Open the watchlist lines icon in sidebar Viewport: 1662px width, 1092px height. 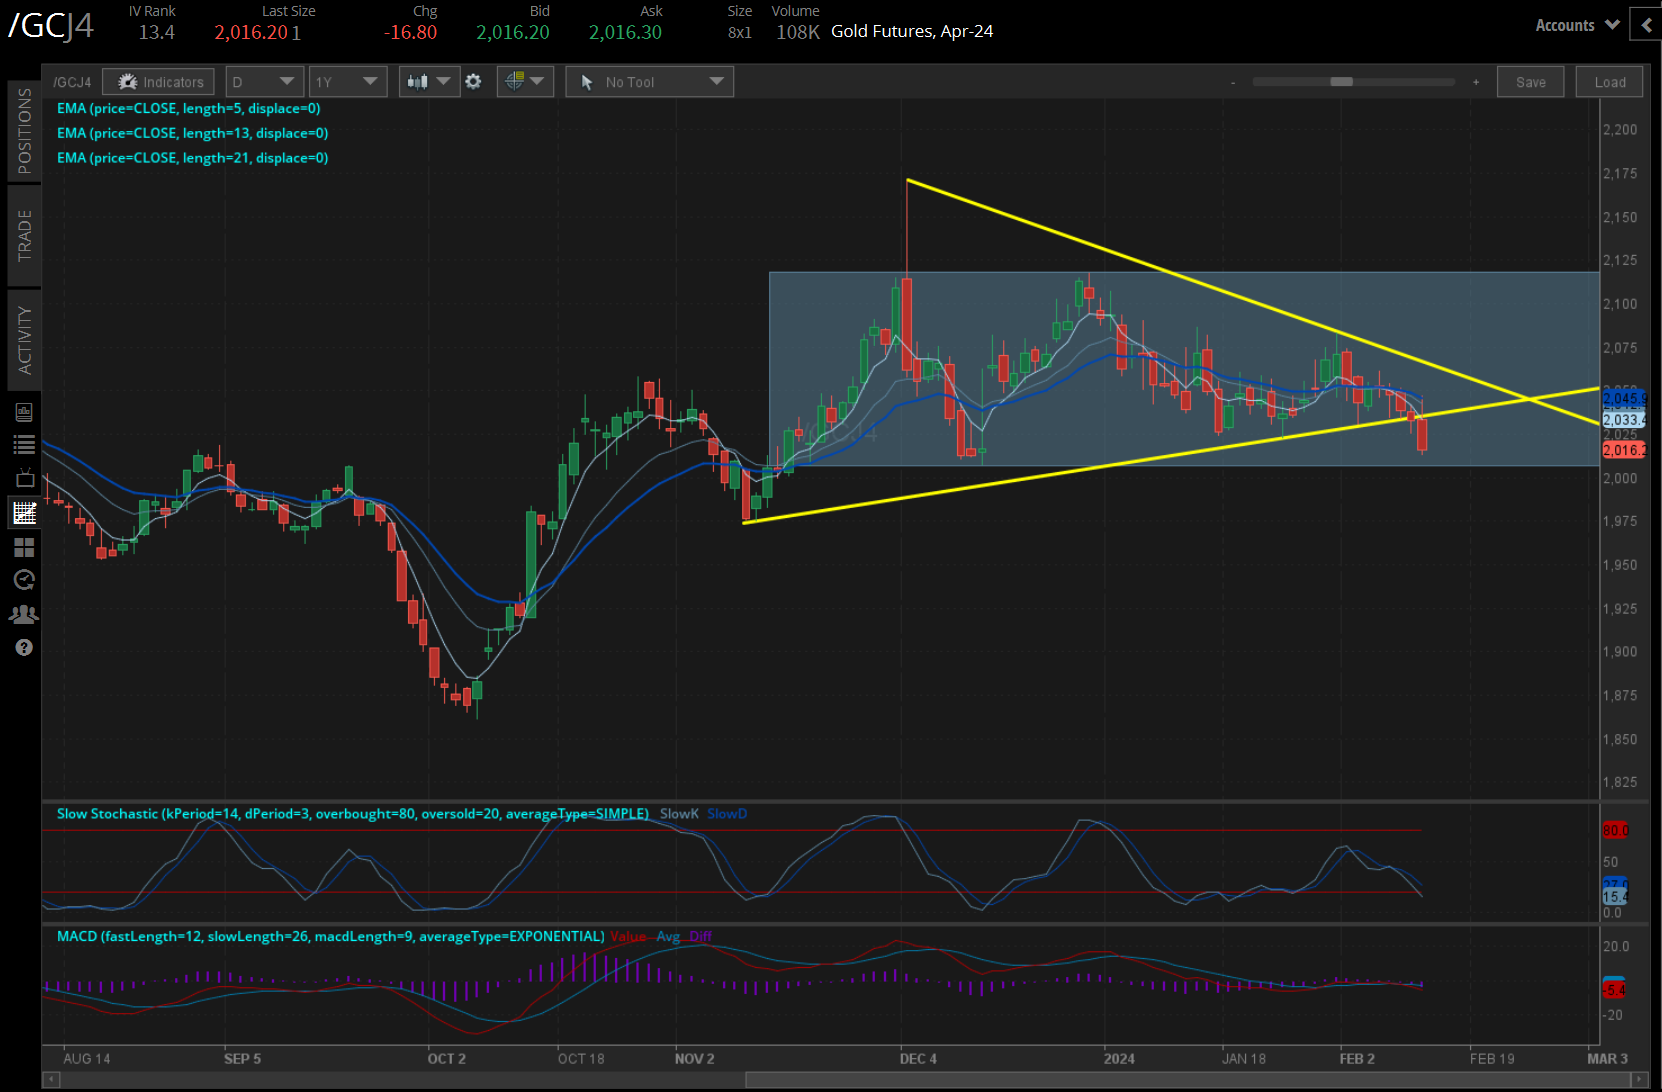pos(24,445)
